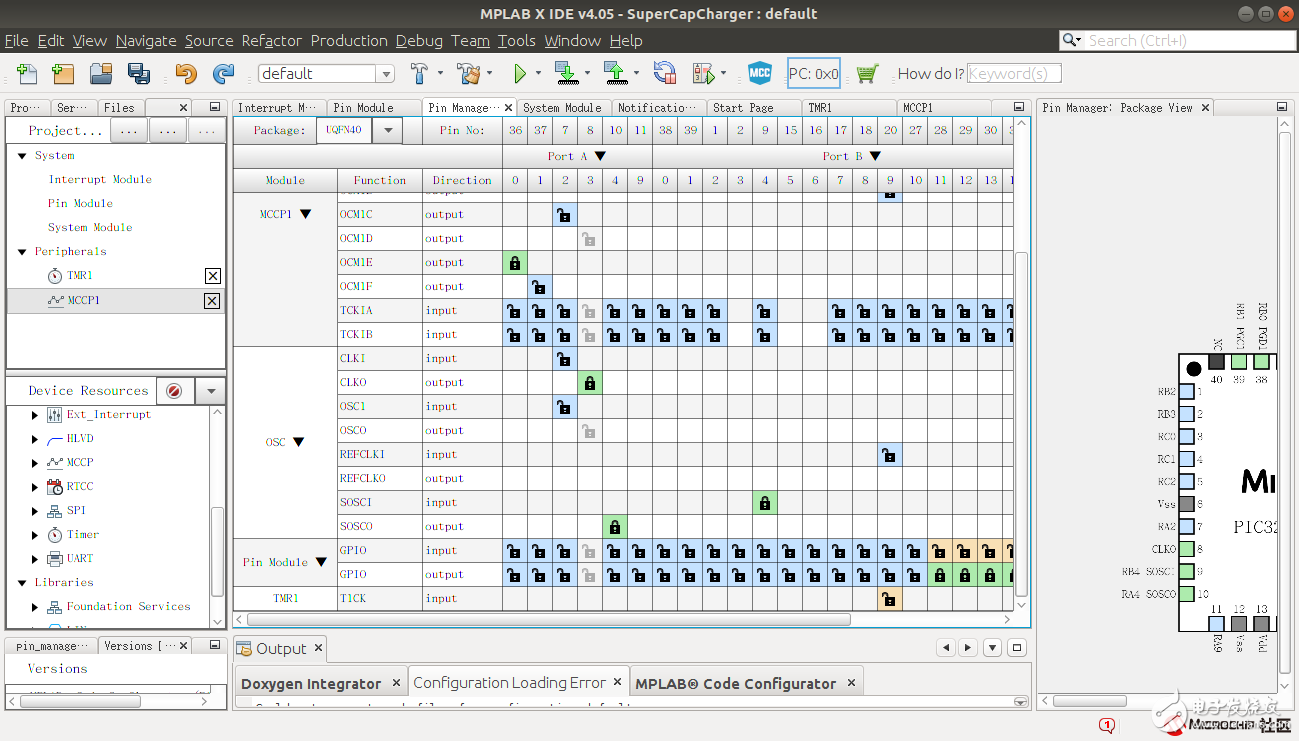Image resolution: width=1299 pixels, height=741 pixels.
Task: Open the shopping cart icon in toolbar
Action: [867, 73]
